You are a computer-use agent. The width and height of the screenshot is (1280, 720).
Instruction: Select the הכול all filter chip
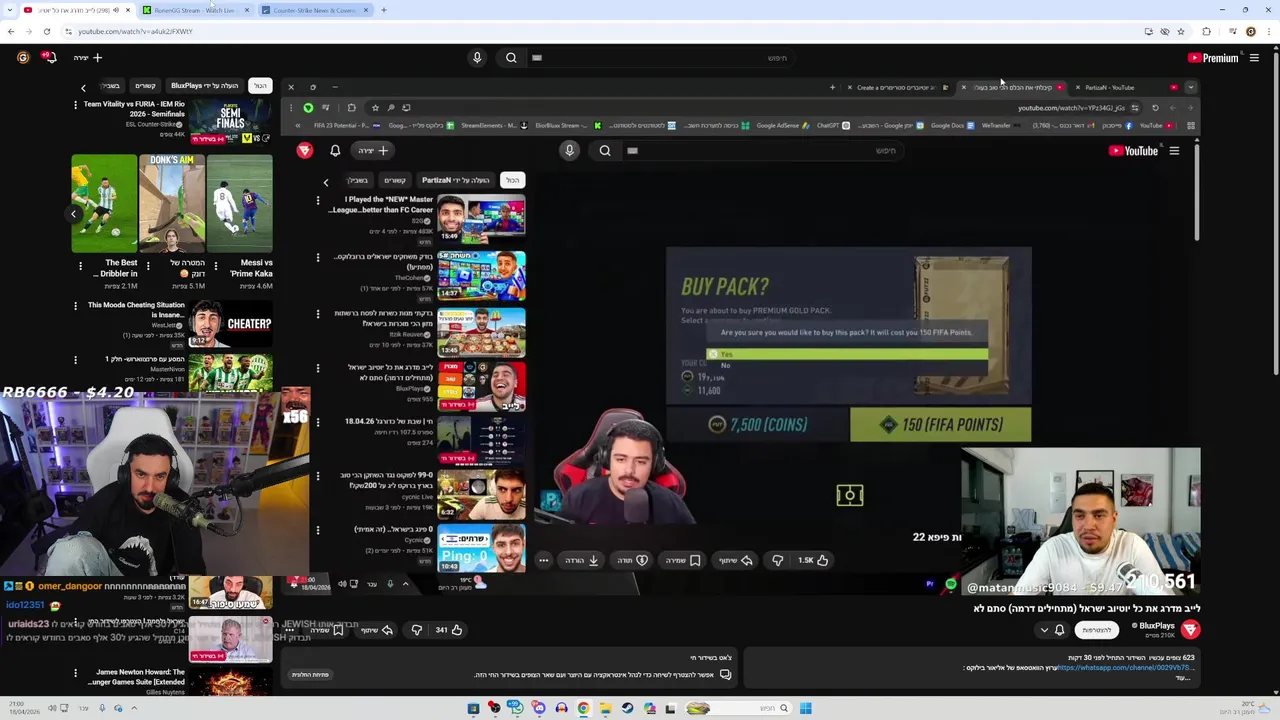(260, 86)
